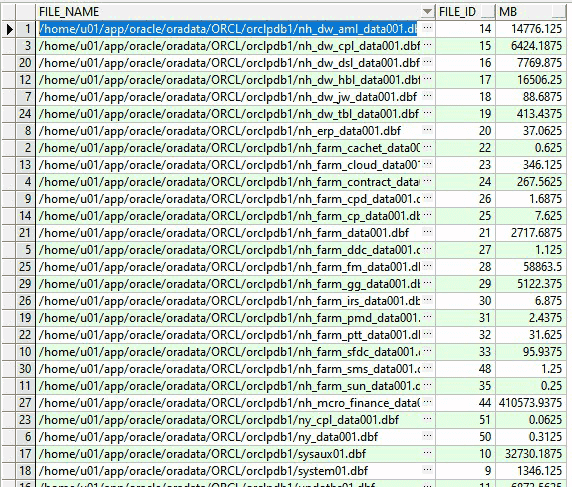Select the MB value 32730.1875
The image size is (572, 487).
pos(531,454)
